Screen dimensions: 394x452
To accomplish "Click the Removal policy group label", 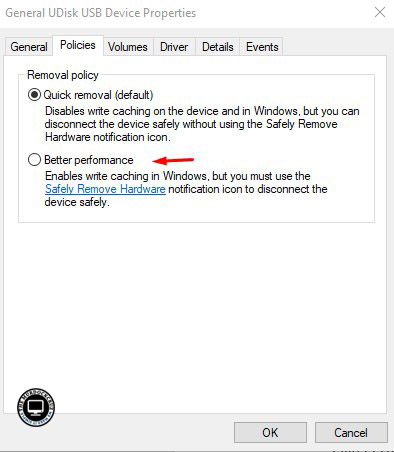I will click(63, 75).
